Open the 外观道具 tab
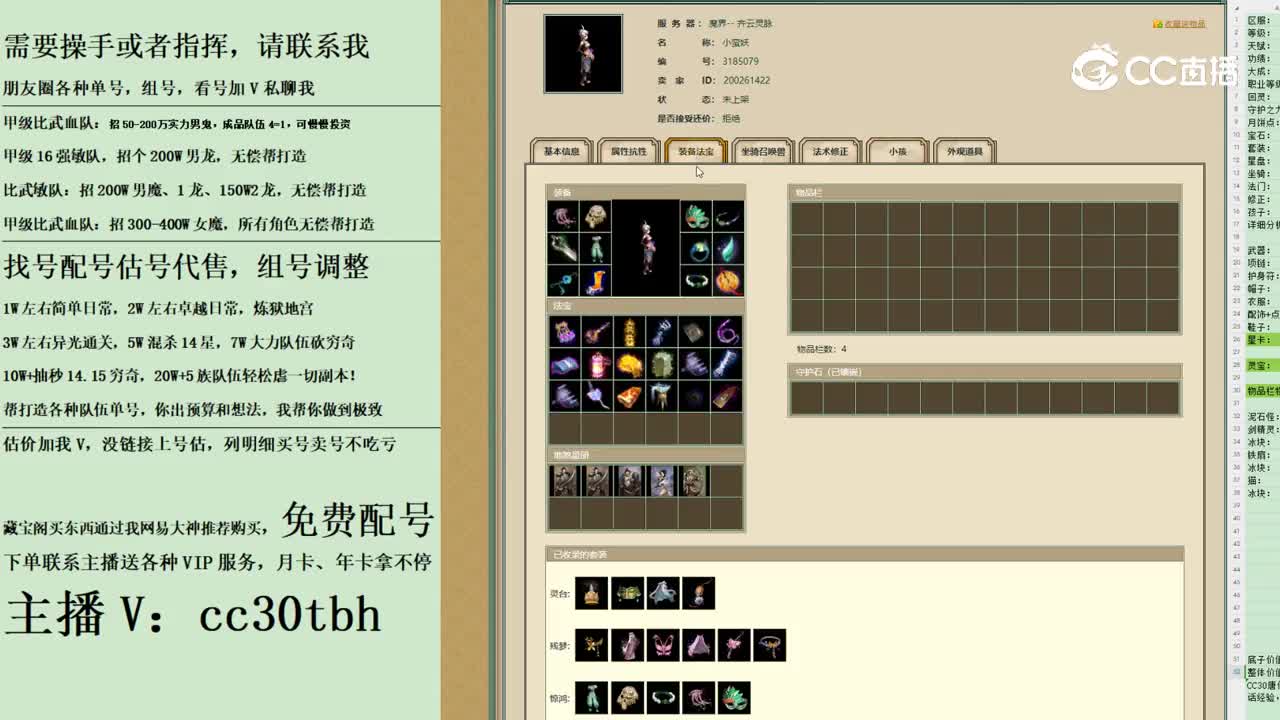This screenshot has height=720, width=1280. (965, 152)
